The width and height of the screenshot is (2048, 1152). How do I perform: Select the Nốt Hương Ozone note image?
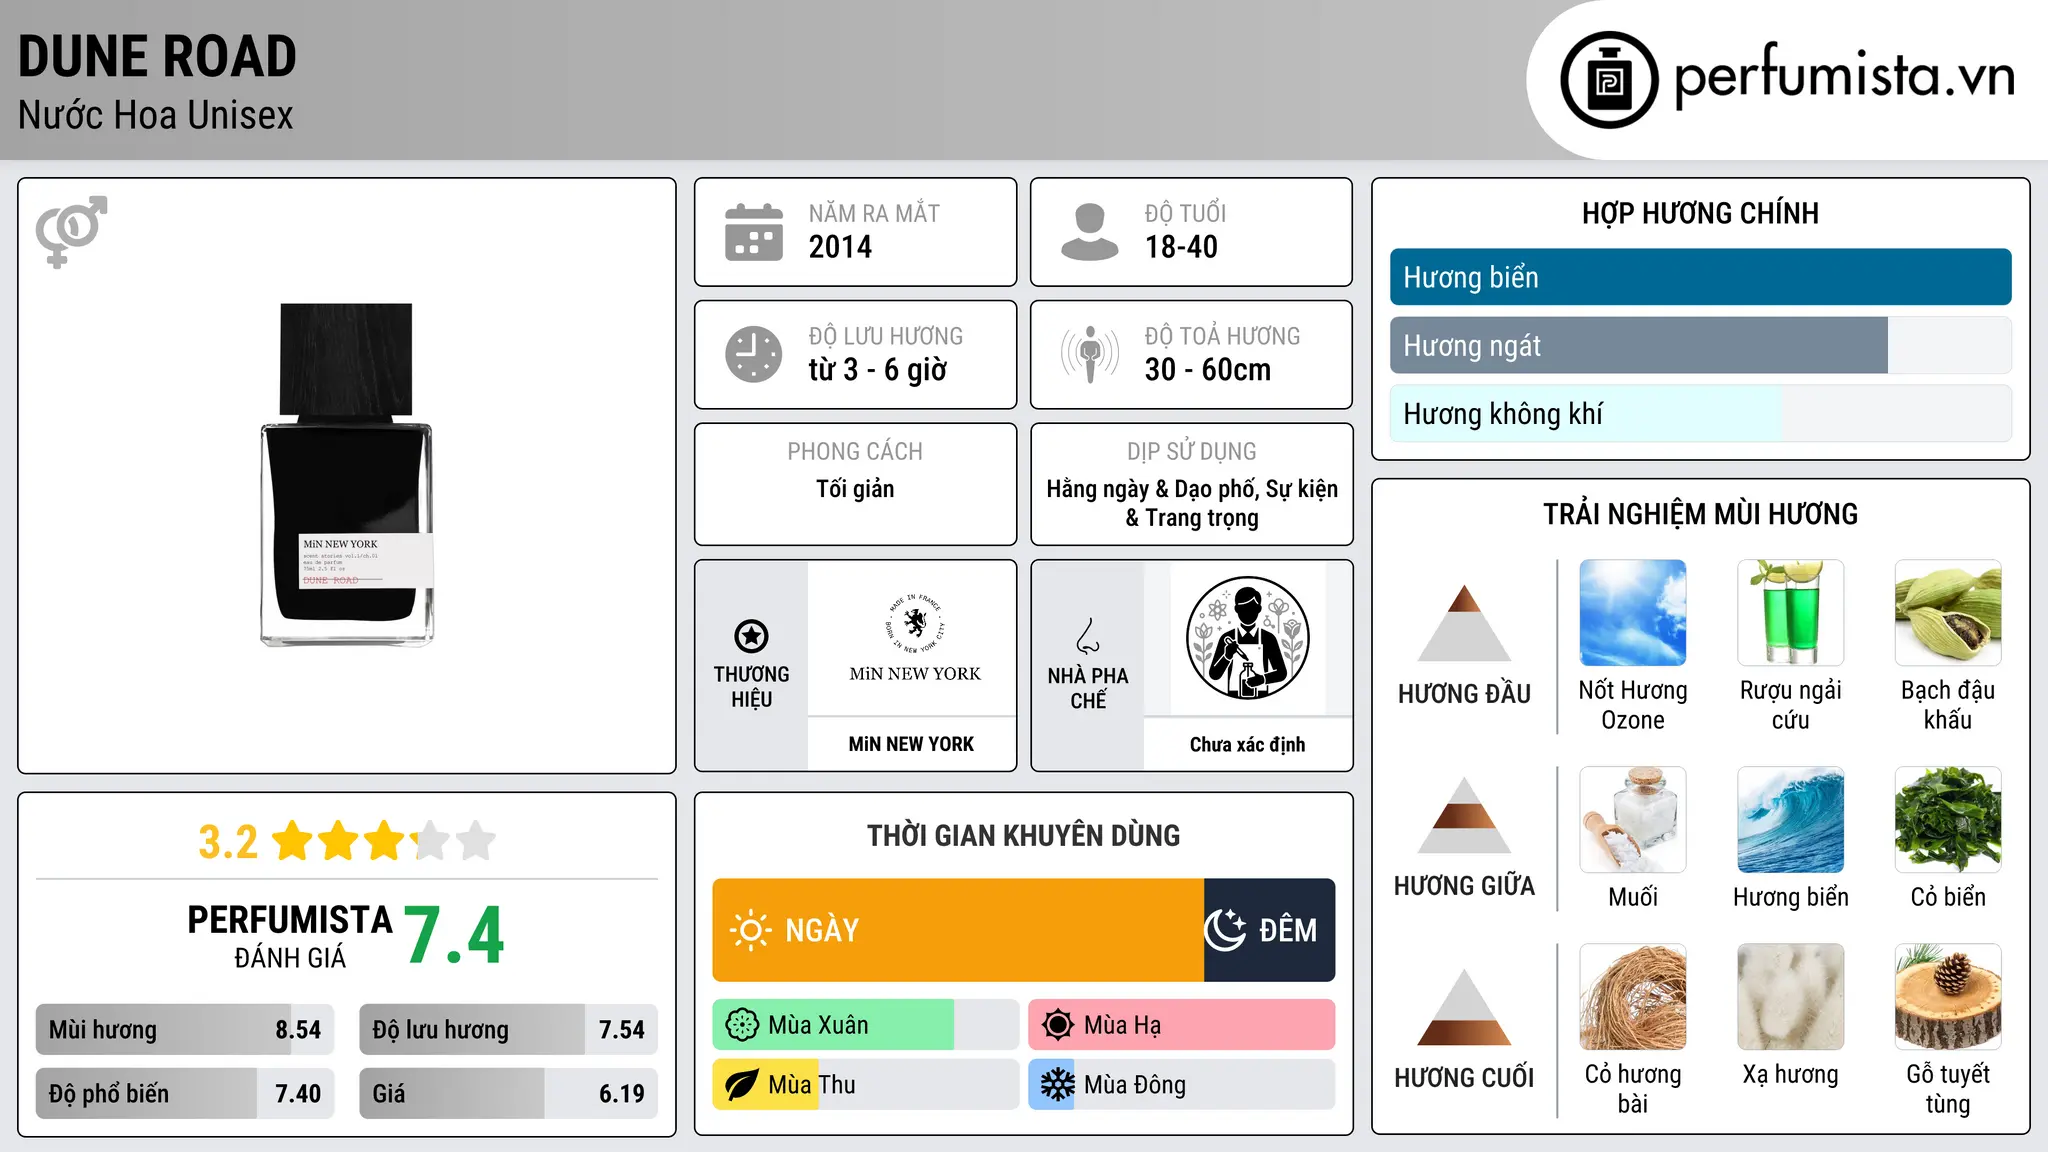tap(1633, 613)
